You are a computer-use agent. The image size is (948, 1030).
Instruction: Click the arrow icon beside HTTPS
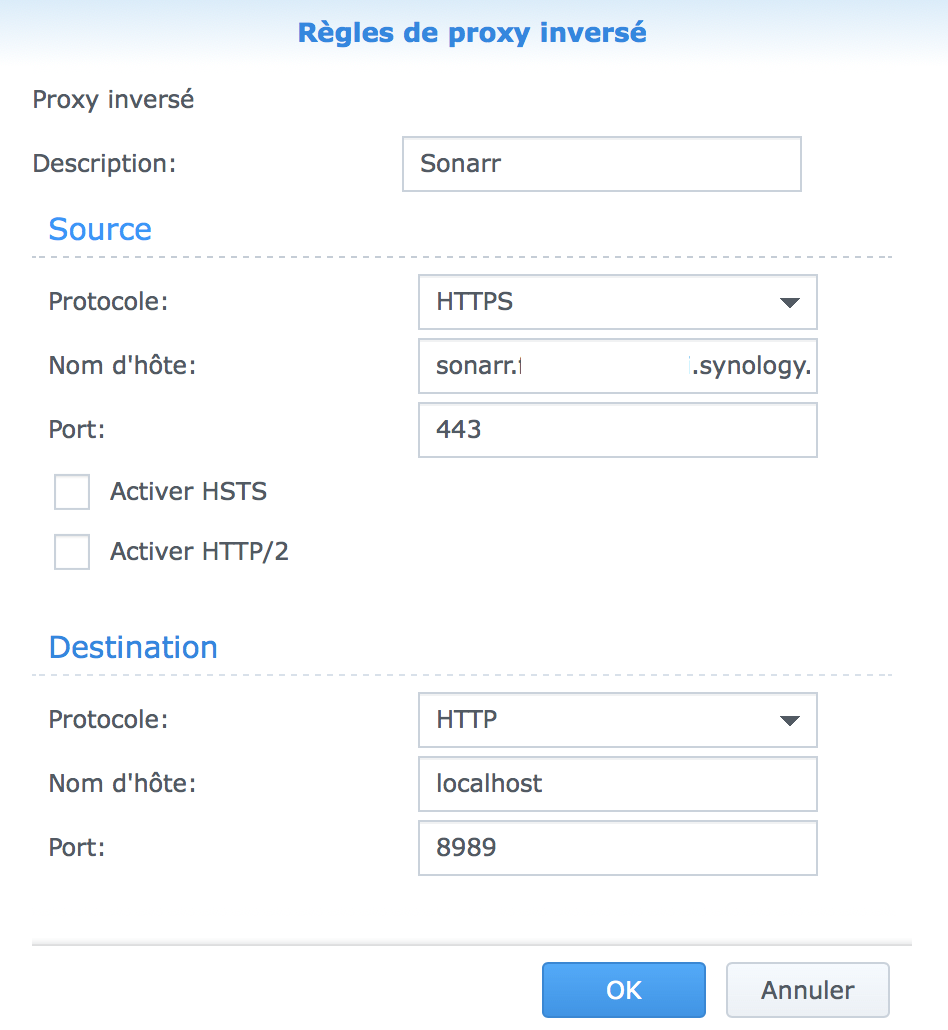[789, 302]
